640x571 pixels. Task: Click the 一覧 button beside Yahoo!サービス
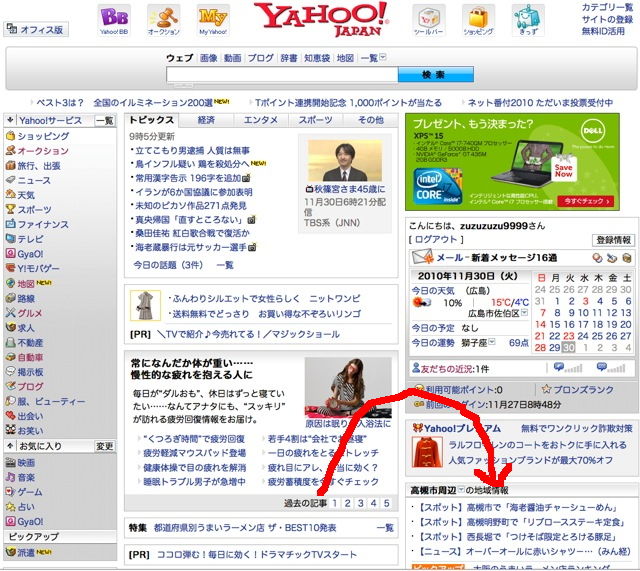104,120
